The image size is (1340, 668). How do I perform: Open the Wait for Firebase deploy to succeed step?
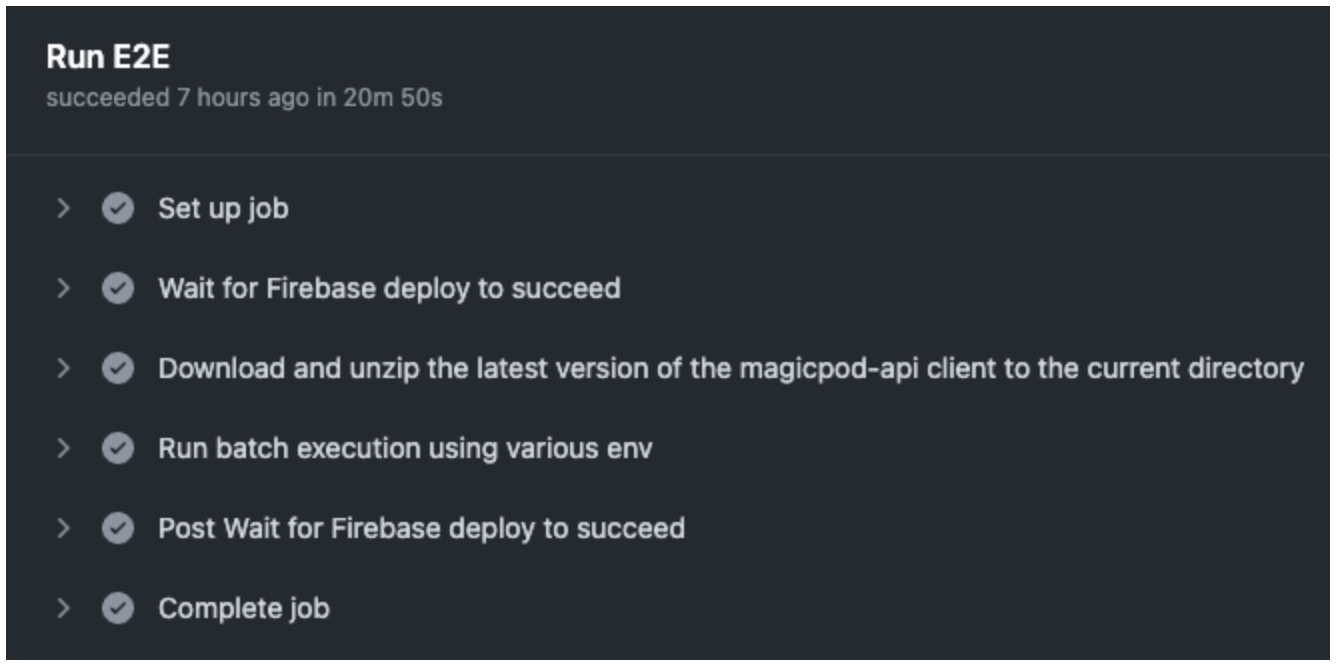click(389, 289)
